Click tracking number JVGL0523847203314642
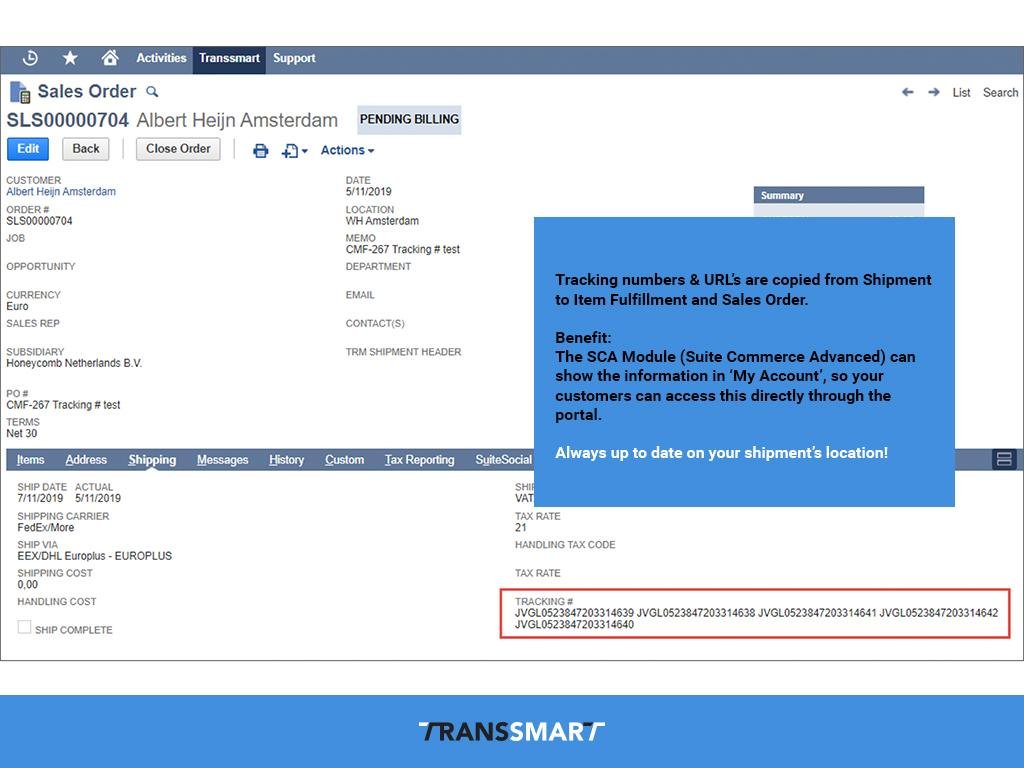 tap(938, 613)
